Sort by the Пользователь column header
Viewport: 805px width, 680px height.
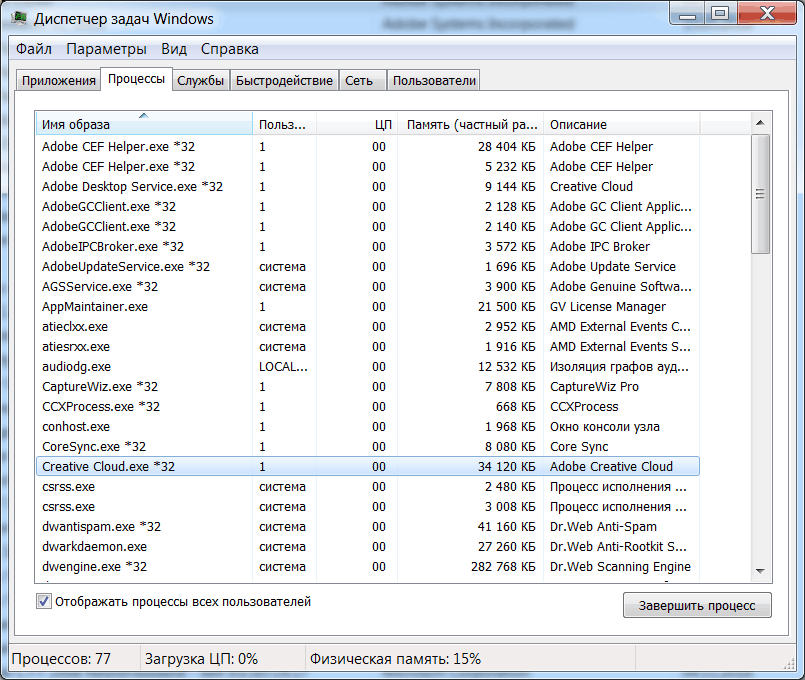tap(284, 124)
